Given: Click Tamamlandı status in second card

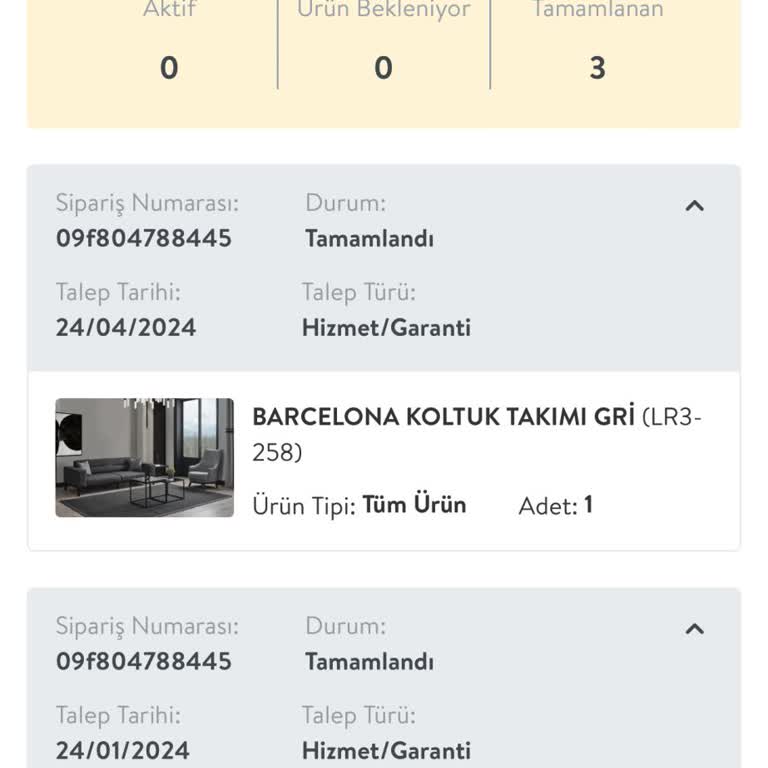Looking at the screenshot, I should click(369, 662).
